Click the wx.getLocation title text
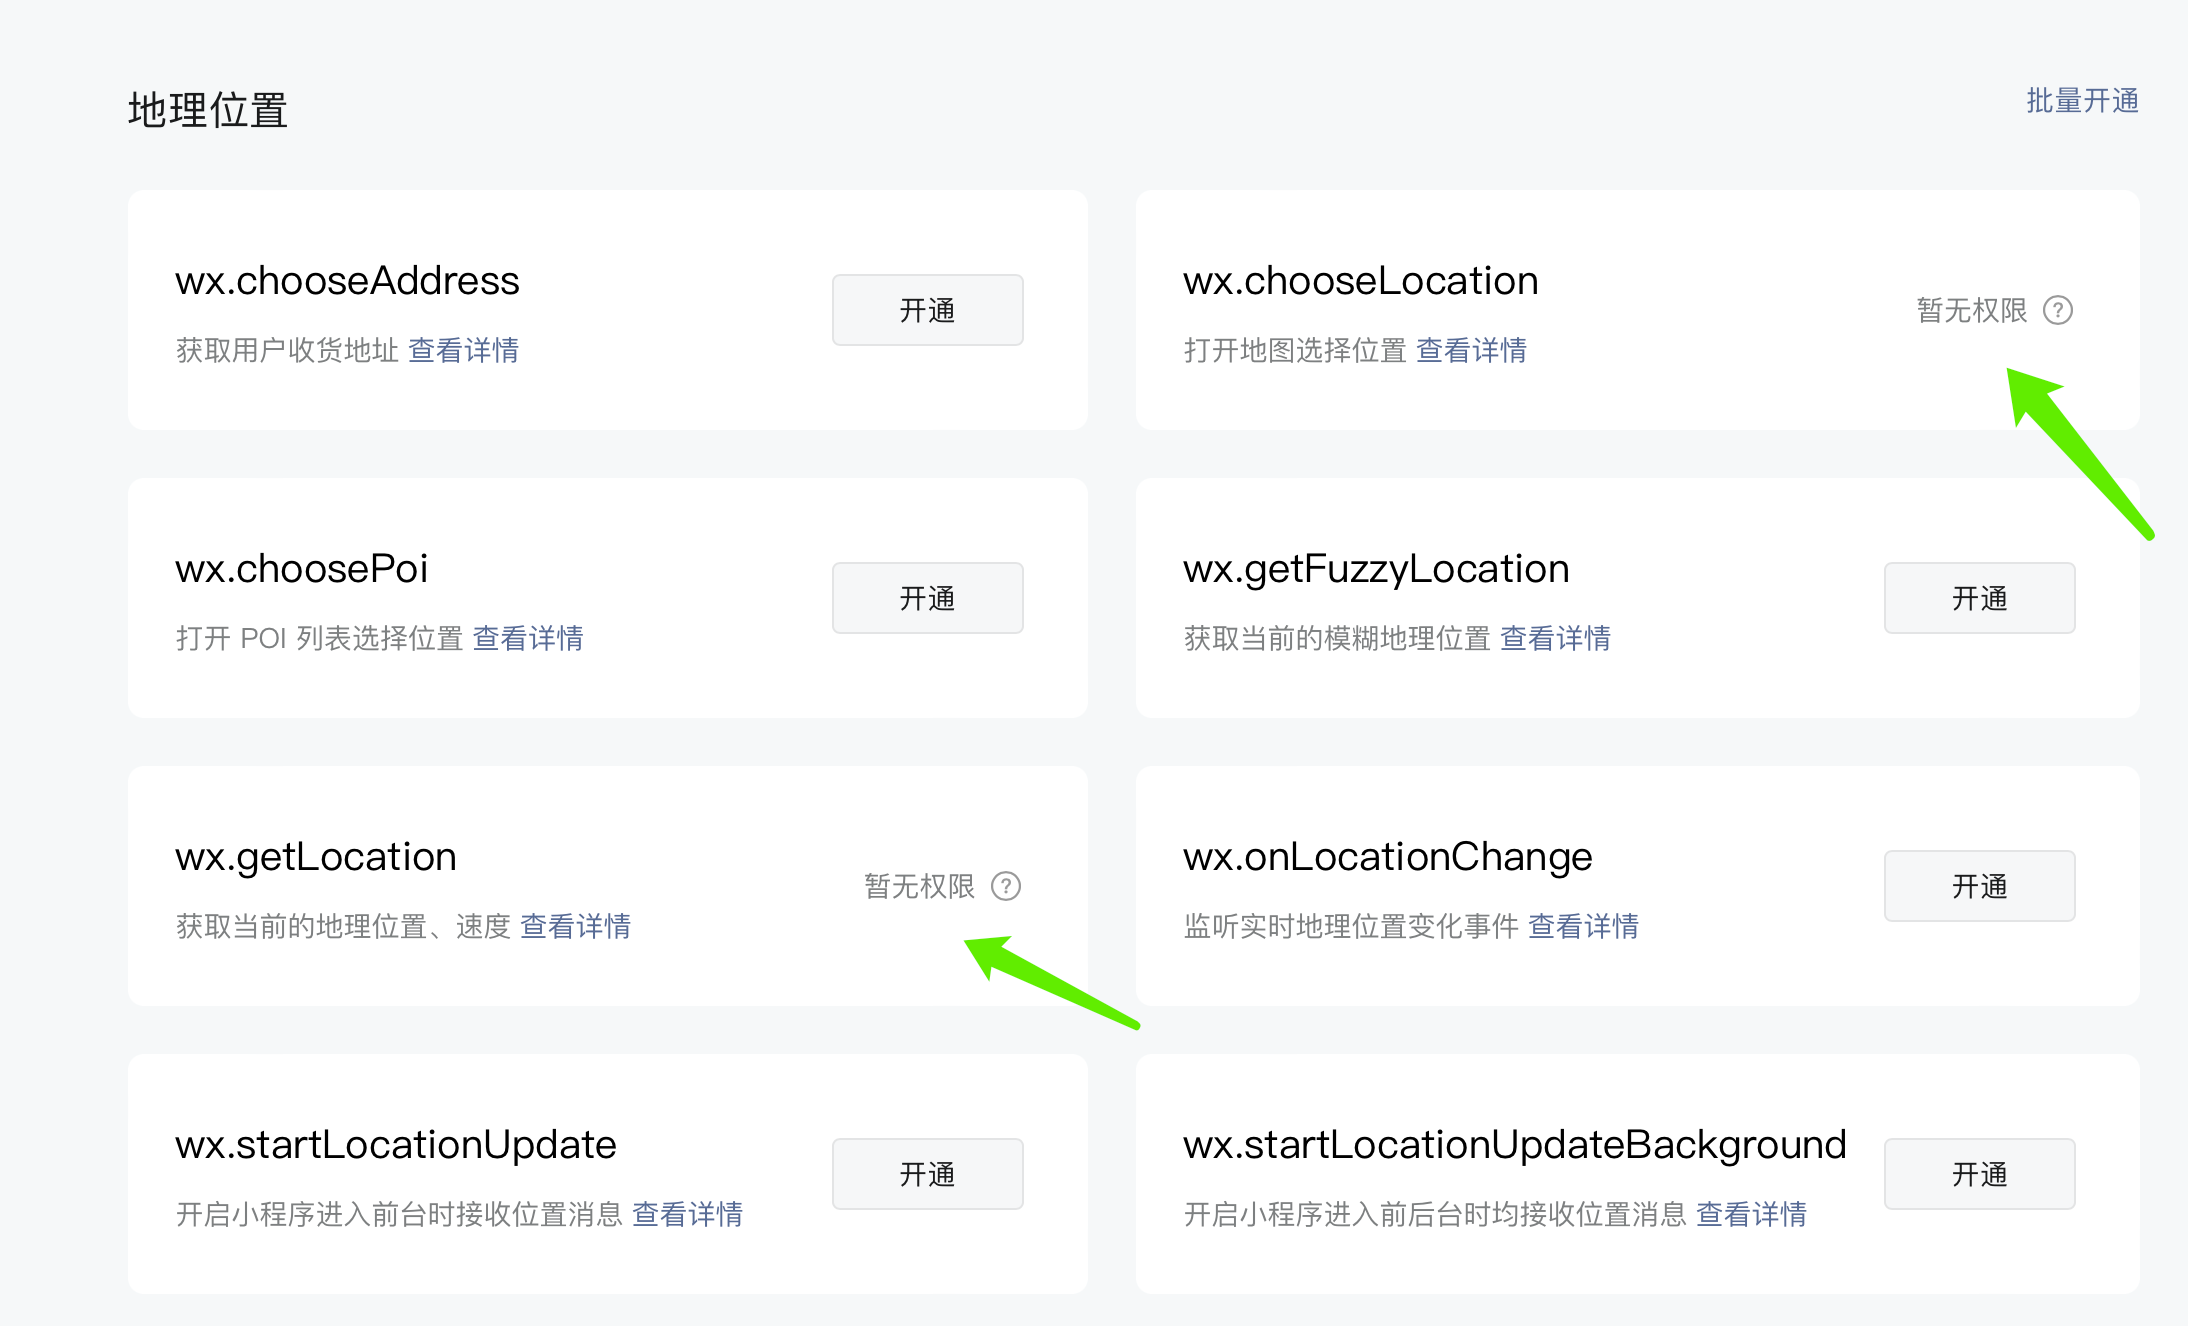2188x1326 pixels. pos(316,857)
